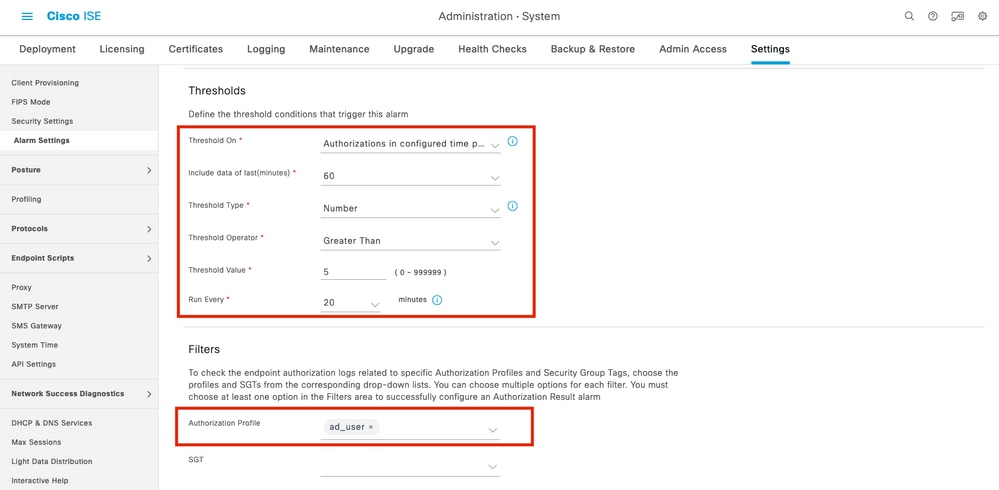Image resolution: width=999 pixels, height=490 pixels.
Task: Open SMTP Server in sidebar
Action: pyautogui.click(x=35, y=306)
